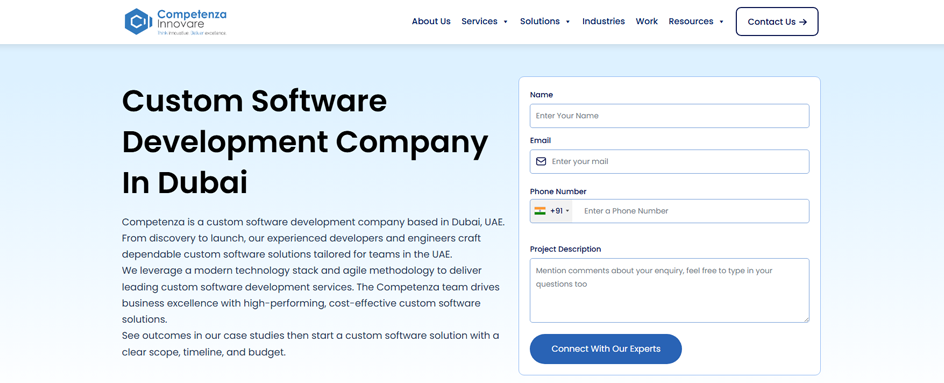Click the Phone Number label

coord(558,192)
